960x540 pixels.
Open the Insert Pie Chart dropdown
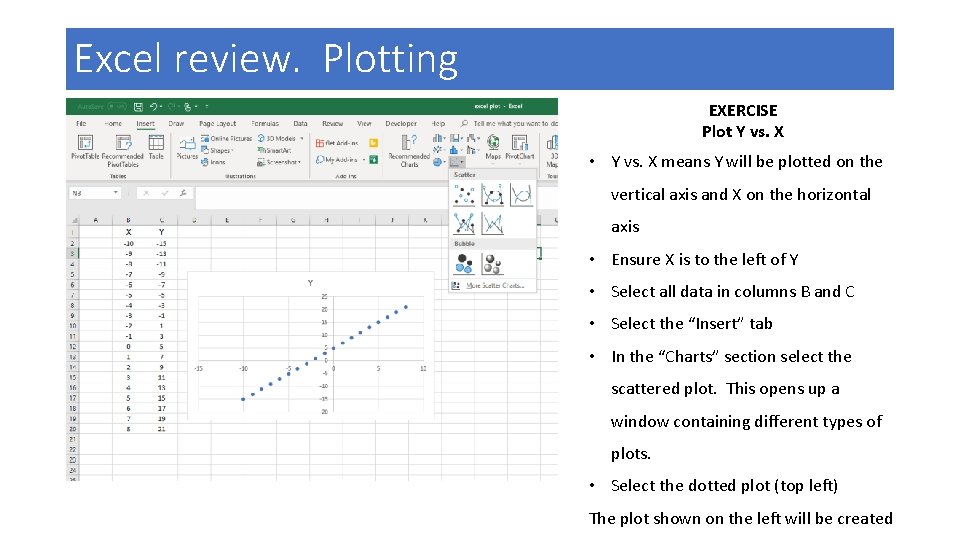[x=438, y=162]
